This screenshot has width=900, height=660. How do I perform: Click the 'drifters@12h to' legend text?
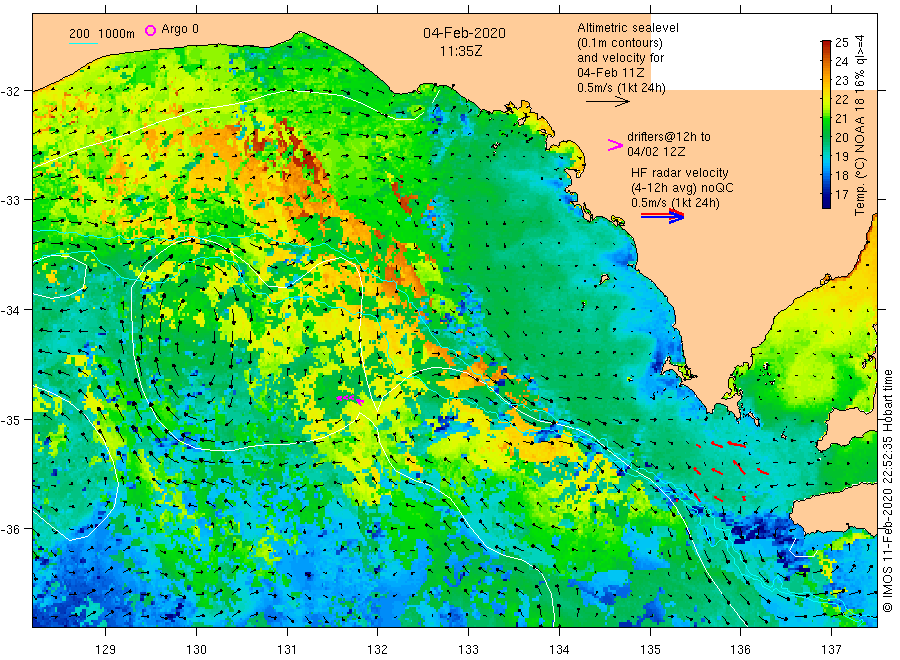[x=669, y=137]
